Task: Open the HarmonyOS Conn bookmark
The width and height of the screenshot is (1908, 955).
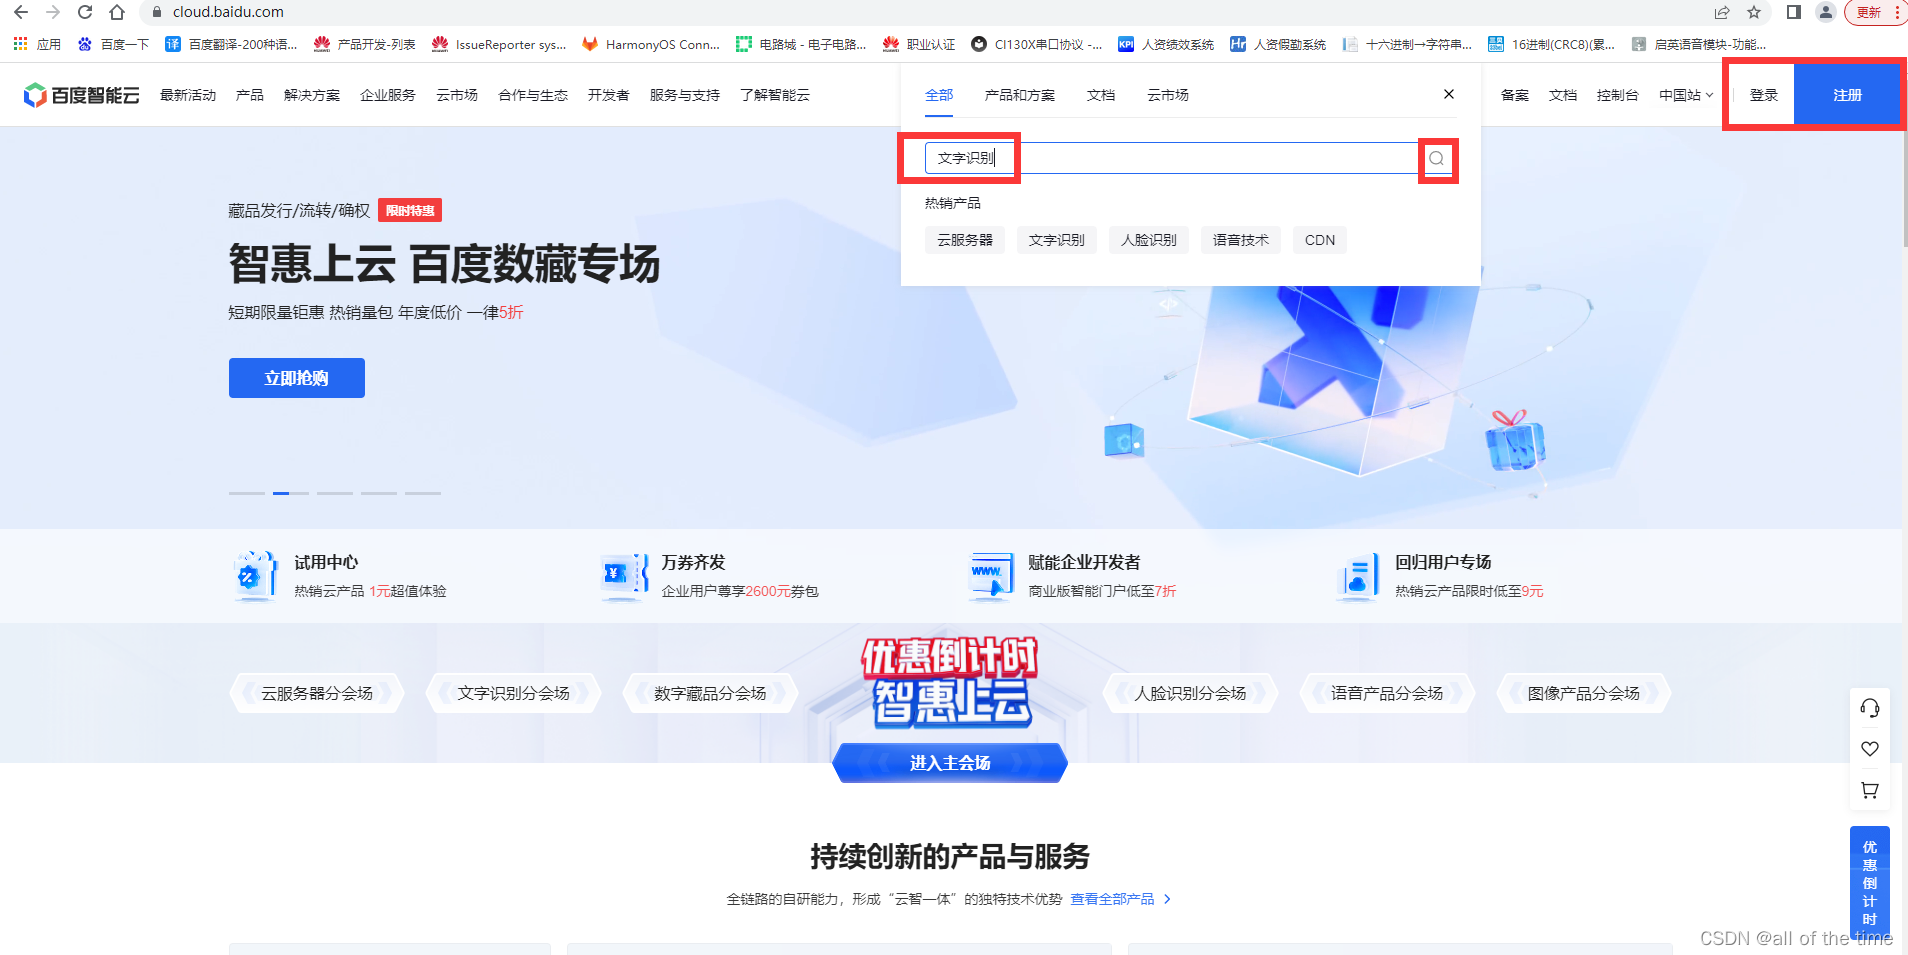Action: 651,44
